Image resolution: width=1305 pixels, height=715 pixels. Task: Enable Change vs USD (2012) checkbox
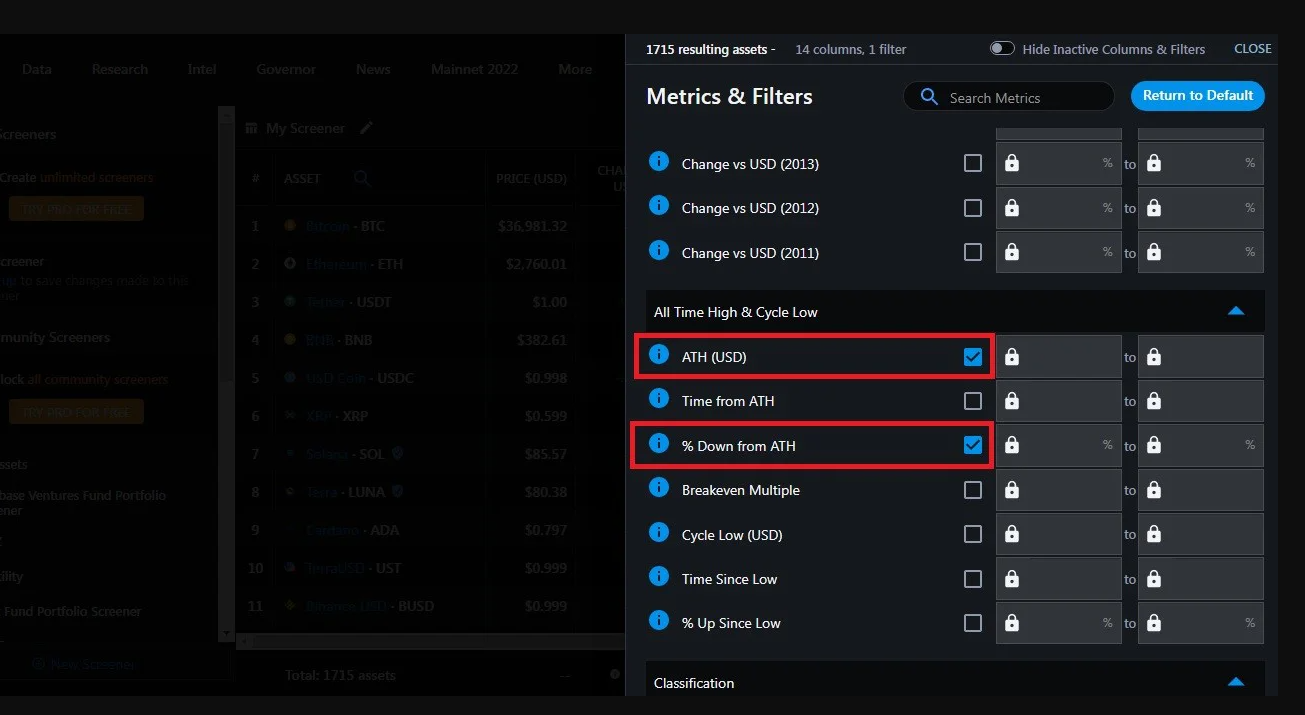973,208
